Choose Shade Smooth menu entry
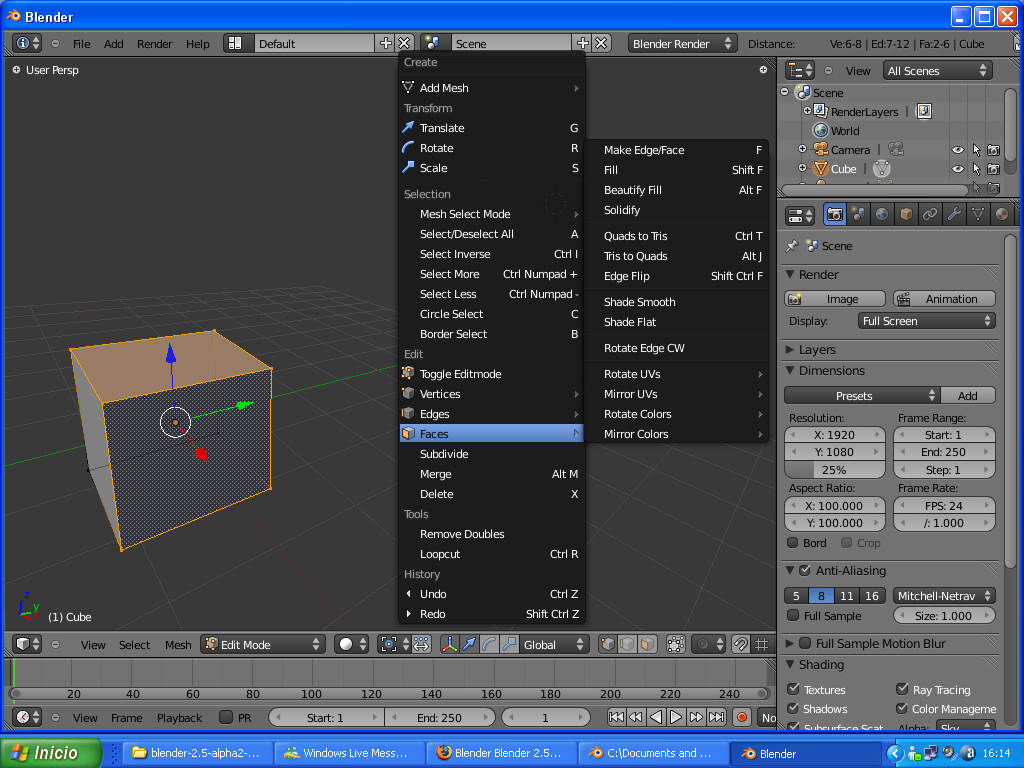Screen dimensions: 1024x768 676,302
